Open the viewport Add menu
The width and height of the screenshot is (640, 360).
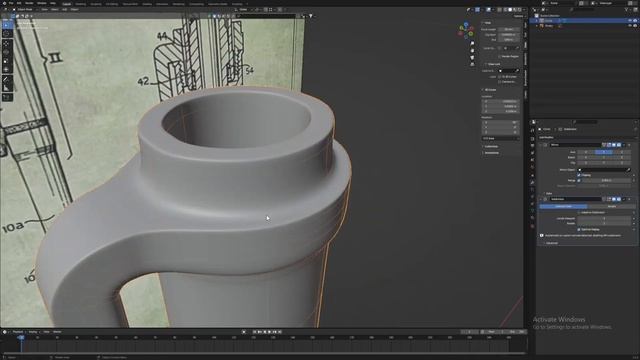coord(64,9)
